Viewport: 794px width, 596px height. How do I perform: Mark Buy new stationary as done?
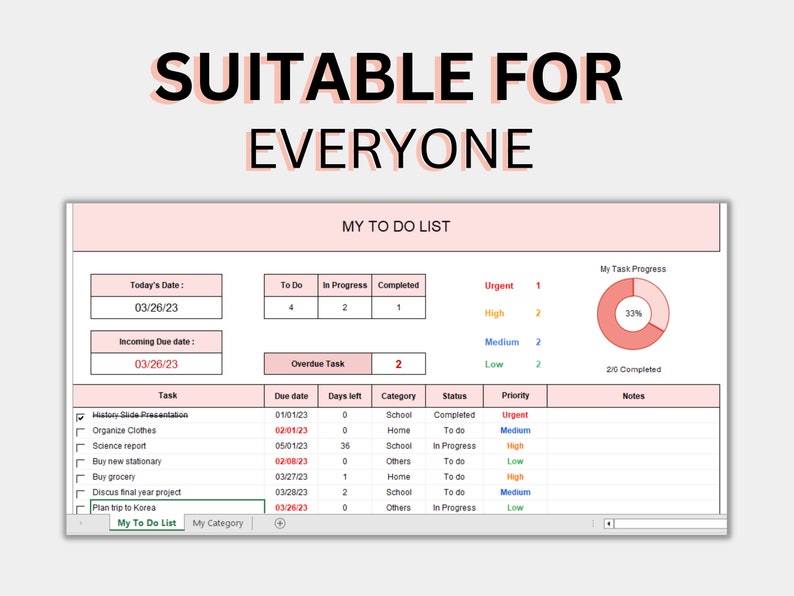point(81,463)
